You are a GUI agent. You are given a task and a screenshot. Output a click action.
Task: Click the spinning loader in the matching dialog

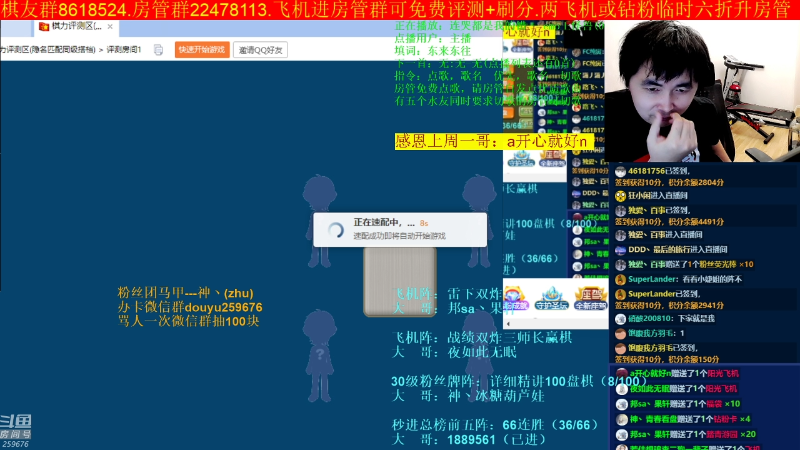pos(336,230)
